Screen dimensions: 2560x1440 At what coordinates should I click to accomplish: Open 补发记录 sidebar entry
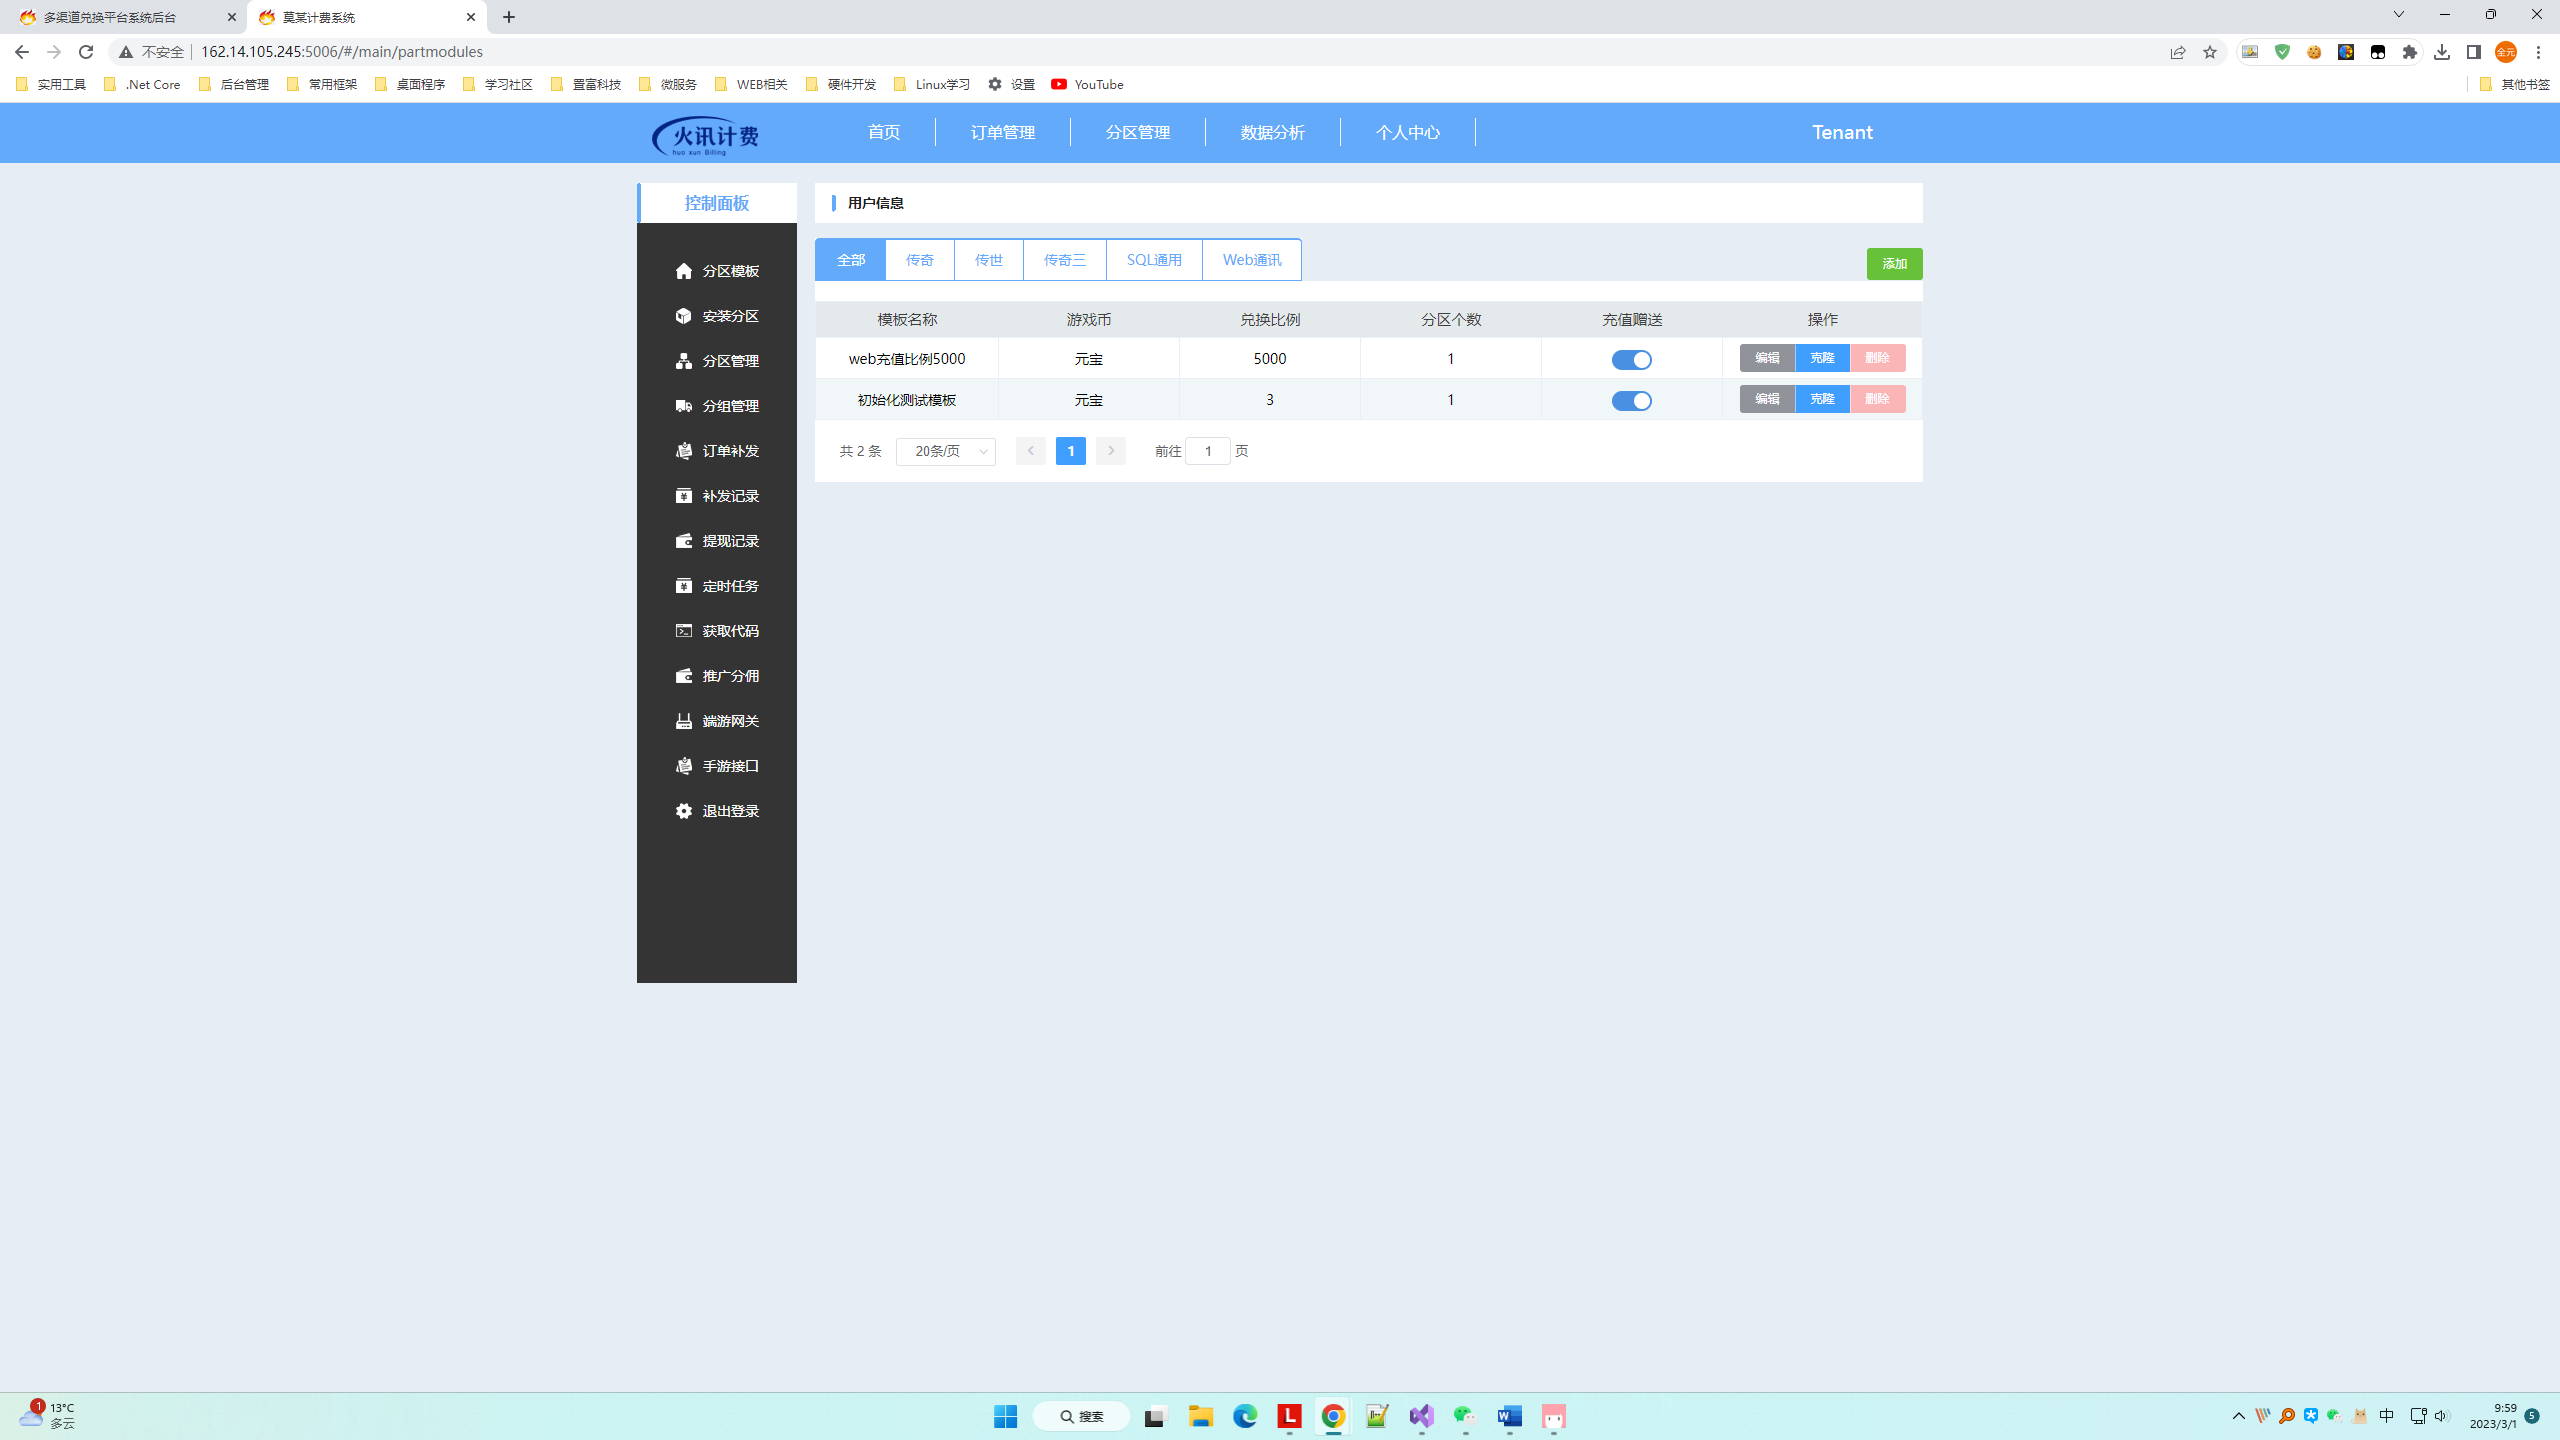pos(717,496)
